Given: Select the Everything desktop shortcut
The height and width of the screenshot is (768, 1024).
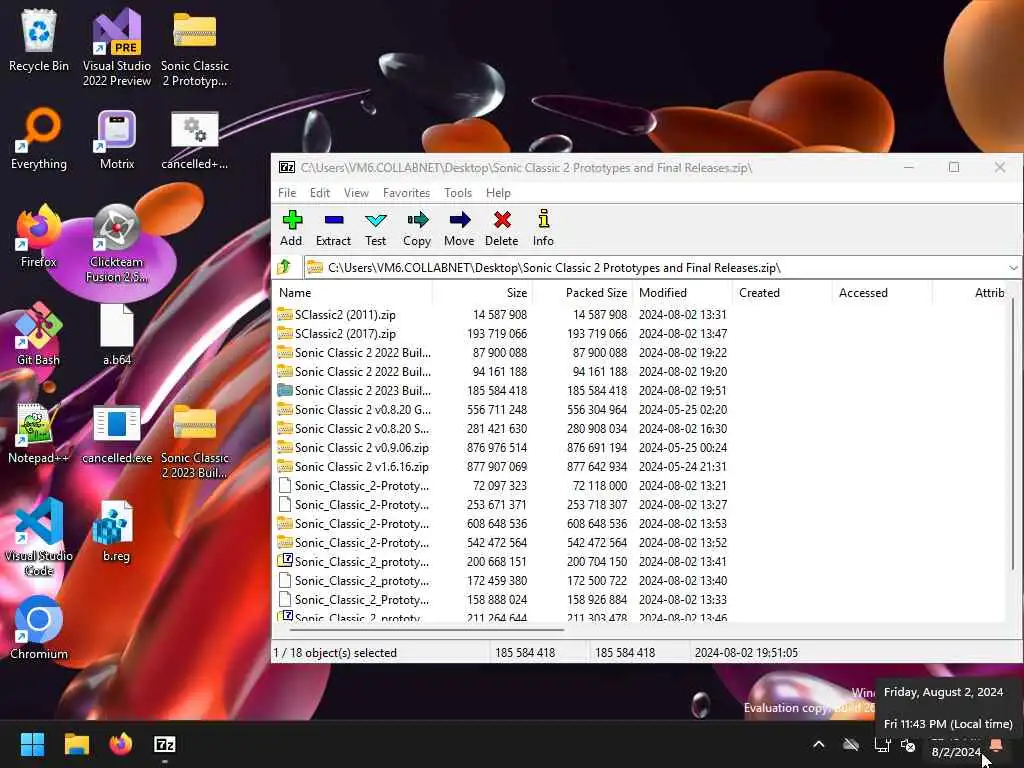Looking at the screenshot, I should pyautogui.click(x=39, y=139).
